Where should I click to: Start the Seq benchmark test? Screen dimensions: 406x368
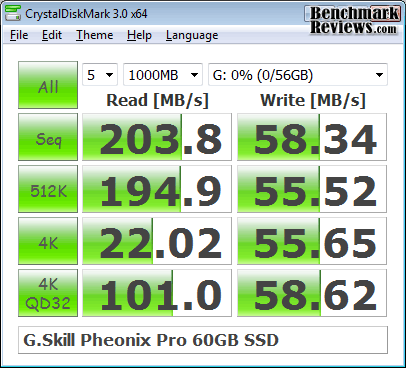pyautogui.click(x=48, y=137)
